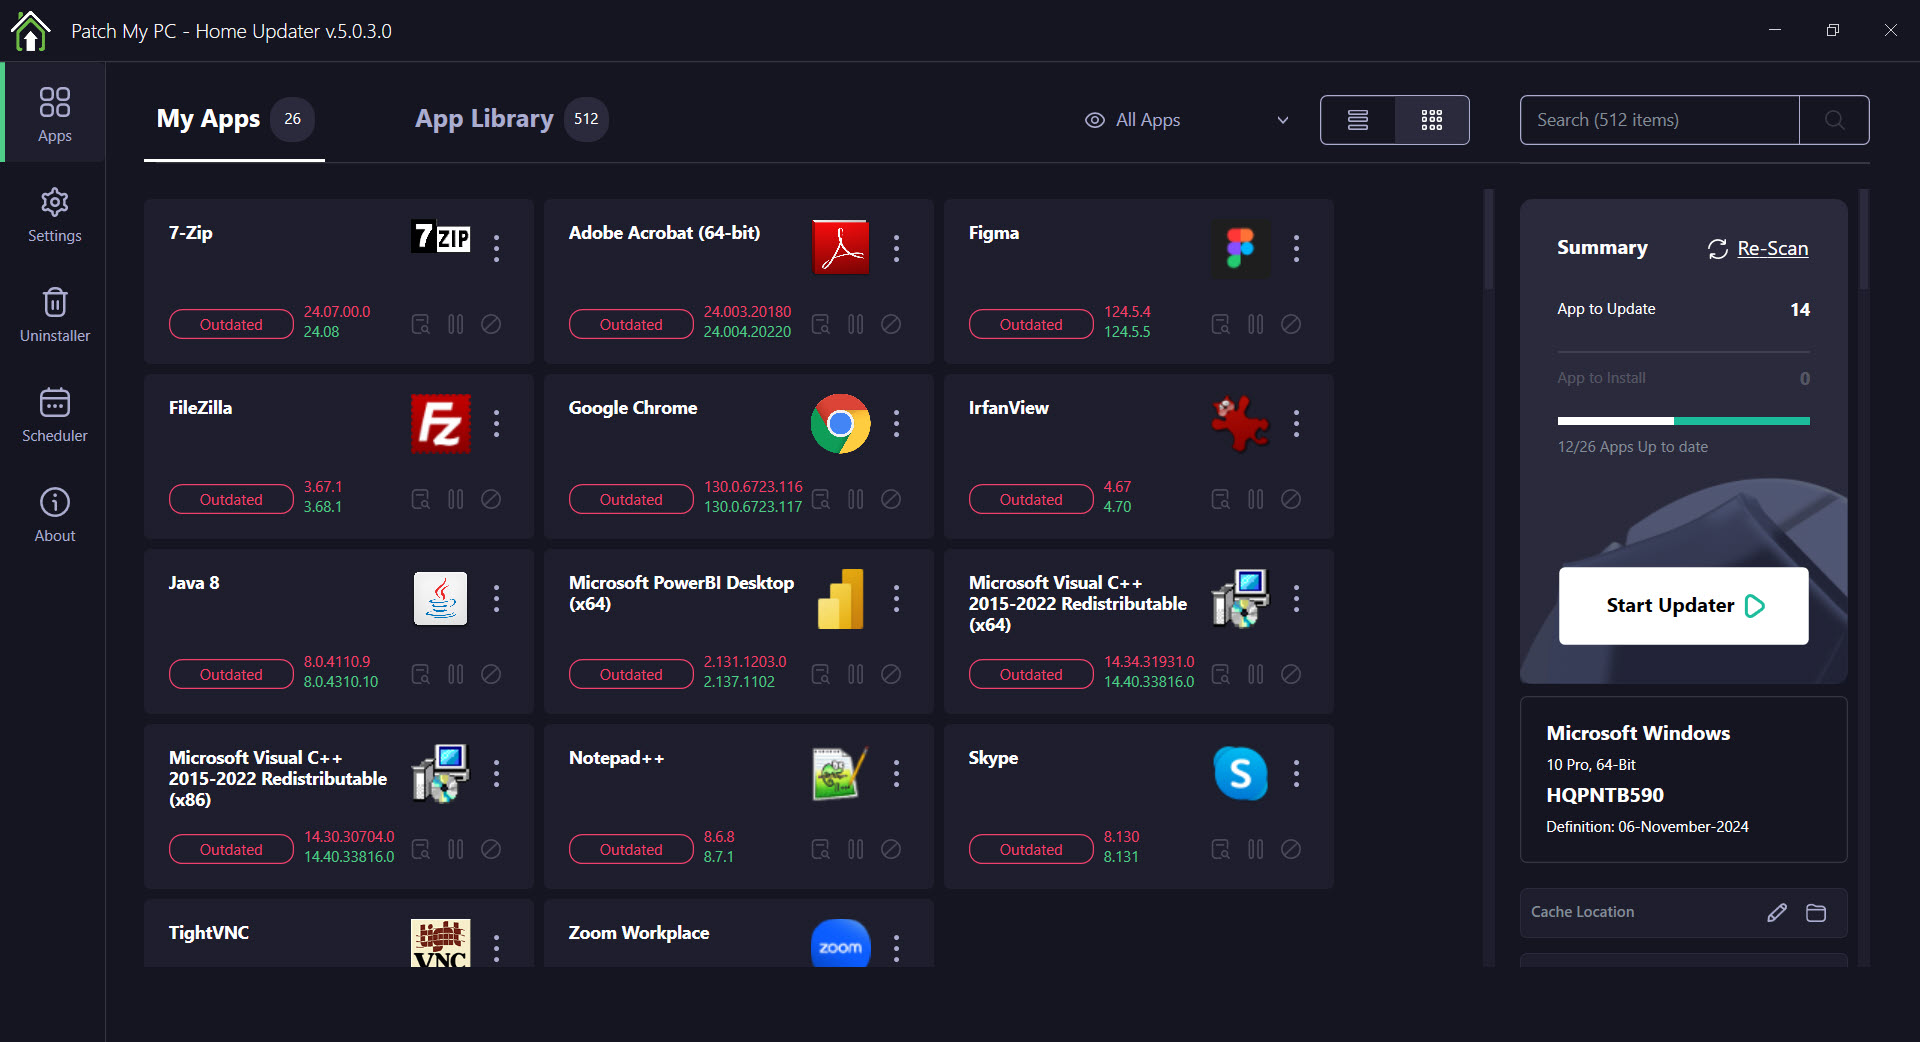Toggle pause updates for 7-Zip
1920x1042 pixels.
(456, 324)
